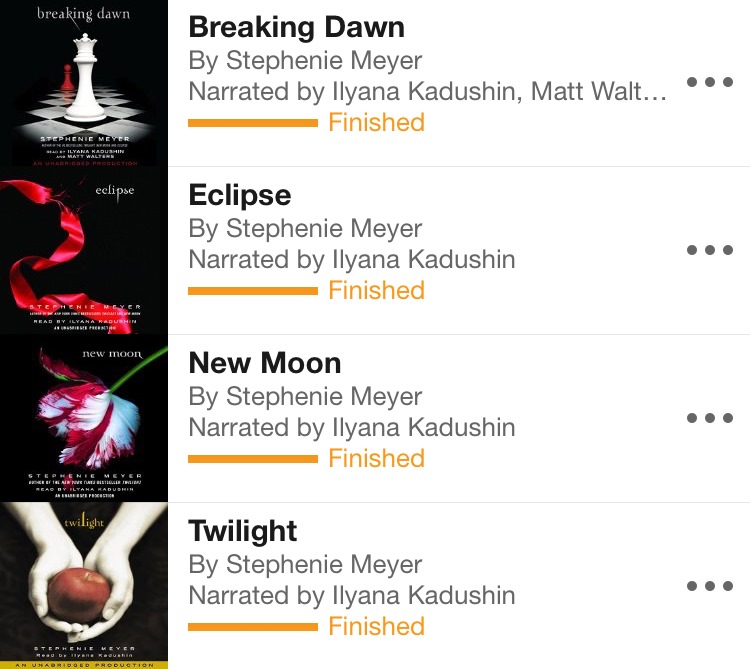Open the Eclipse title
750x669 pixels.
pyautogui.click(x=240, y=195)
